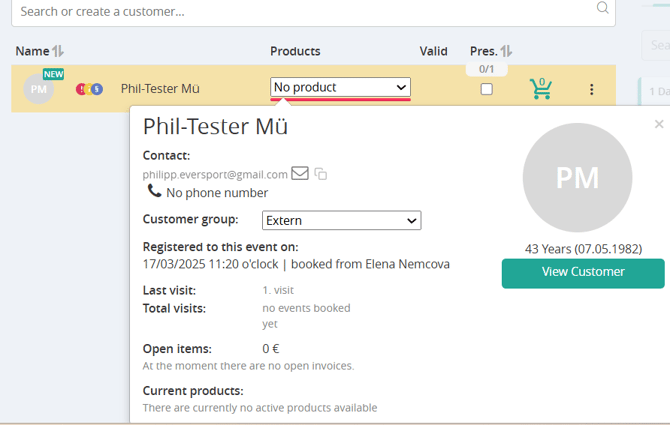Open the No product dropdown
This screenshot has width=670, height=425.
[340, 88]
